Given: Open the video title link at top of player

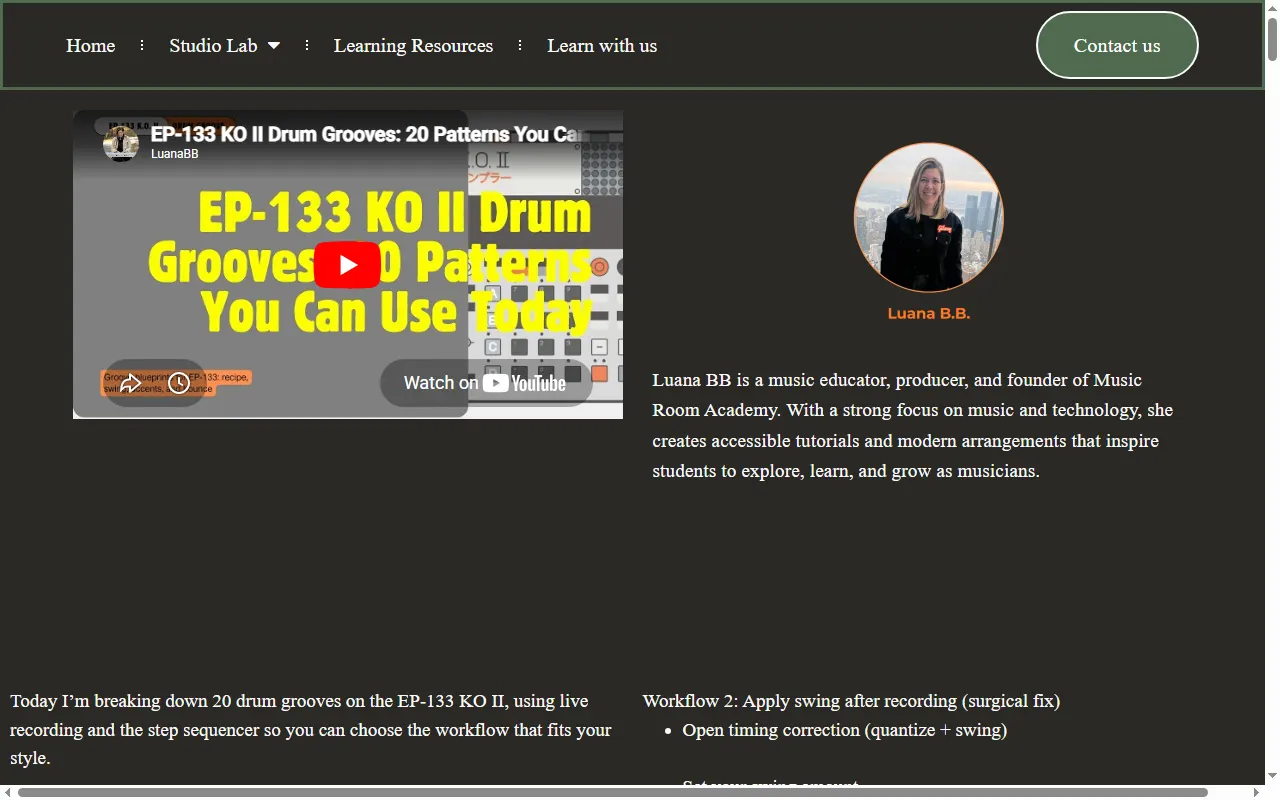Looking at the screenshot, I should coord(366,134).
